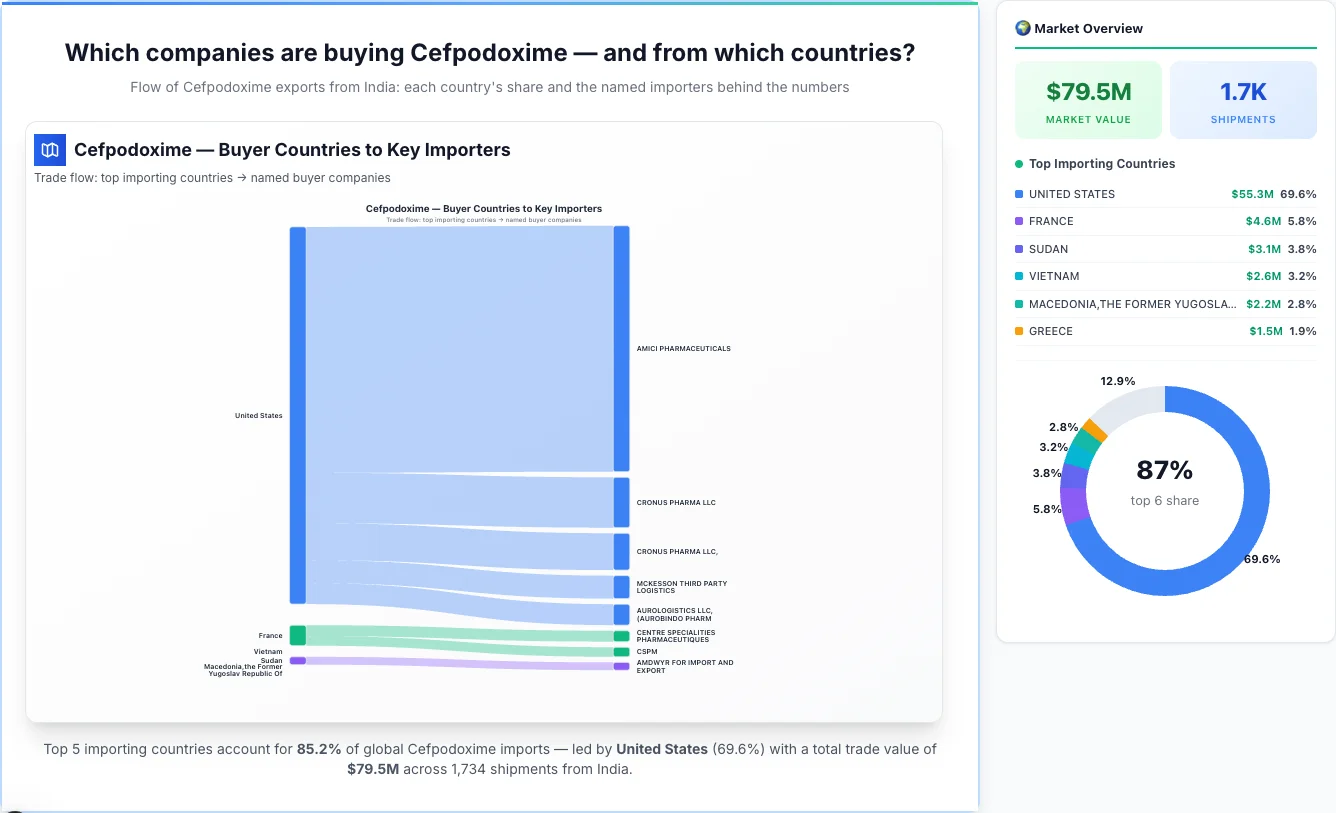Select the United States node in the Sankey chart
This screenshot has height=813, width=1336.
(297, 414)
